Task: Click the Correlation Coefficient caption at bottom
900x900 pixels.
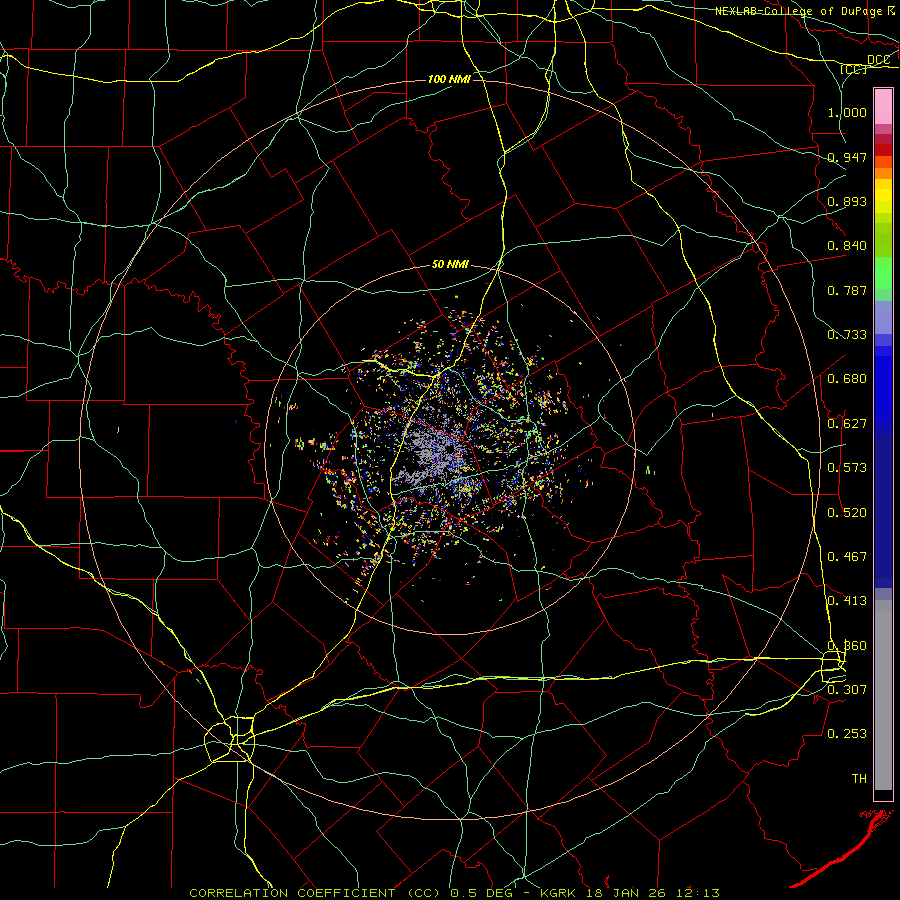Action: click(455, 893)
